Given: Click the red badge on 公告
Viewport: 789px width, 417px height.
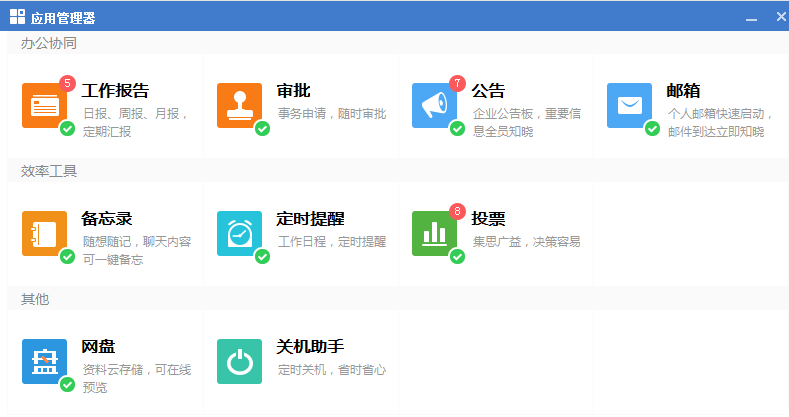Looking at the screenshot, I should [x=457, y=83].
